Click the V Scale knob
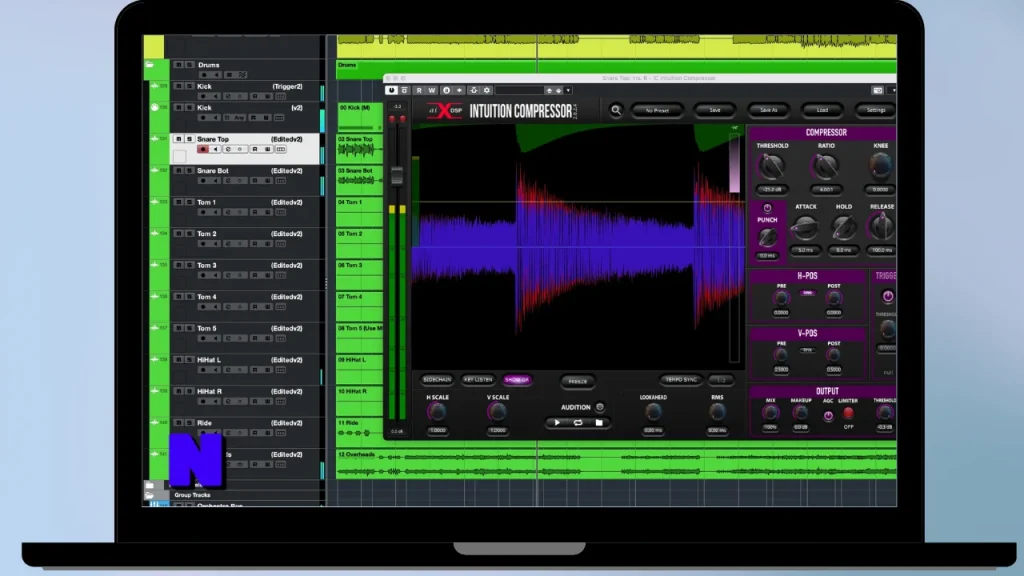The width and height of the screenshot is (1024, 576). [x=497, y=412]
